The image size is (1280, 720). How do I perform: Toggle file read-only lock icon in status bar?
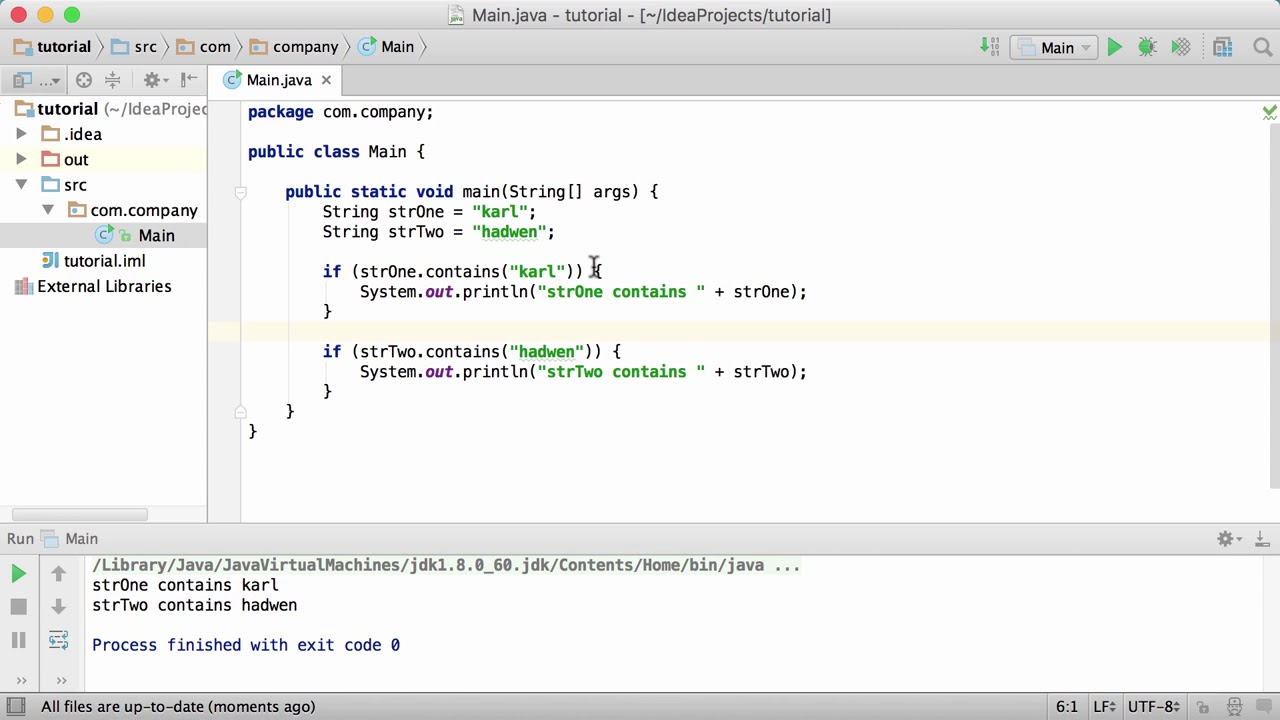(x=1203, y=707)
